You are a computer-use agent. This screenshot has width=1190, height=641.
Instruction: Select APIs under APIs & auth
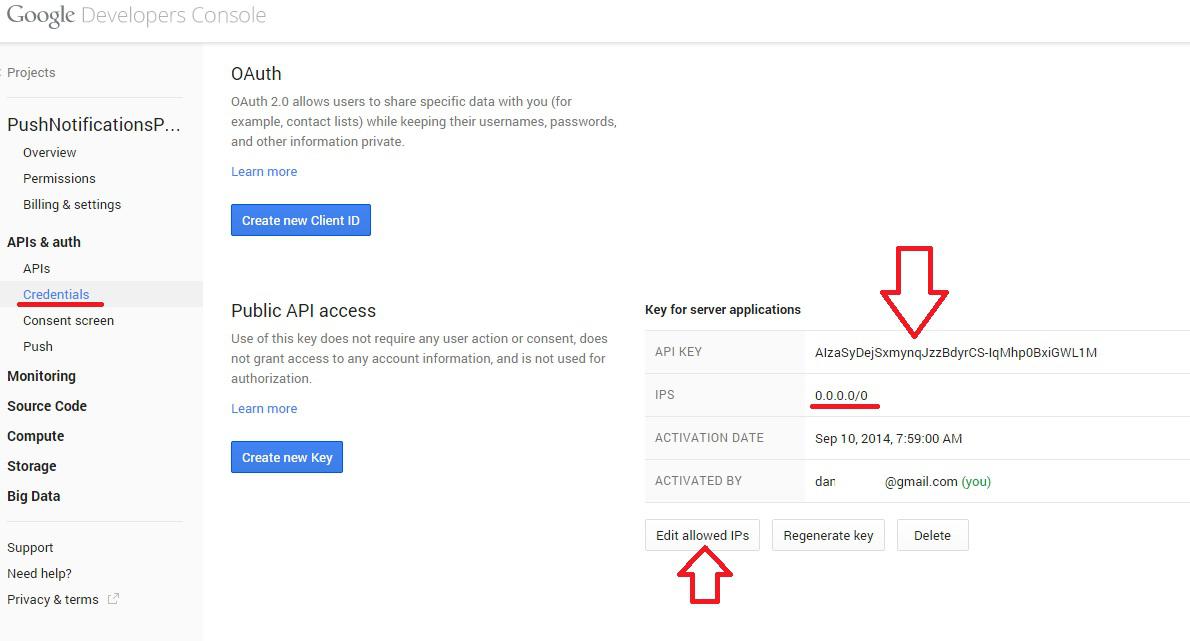[37, 269]
